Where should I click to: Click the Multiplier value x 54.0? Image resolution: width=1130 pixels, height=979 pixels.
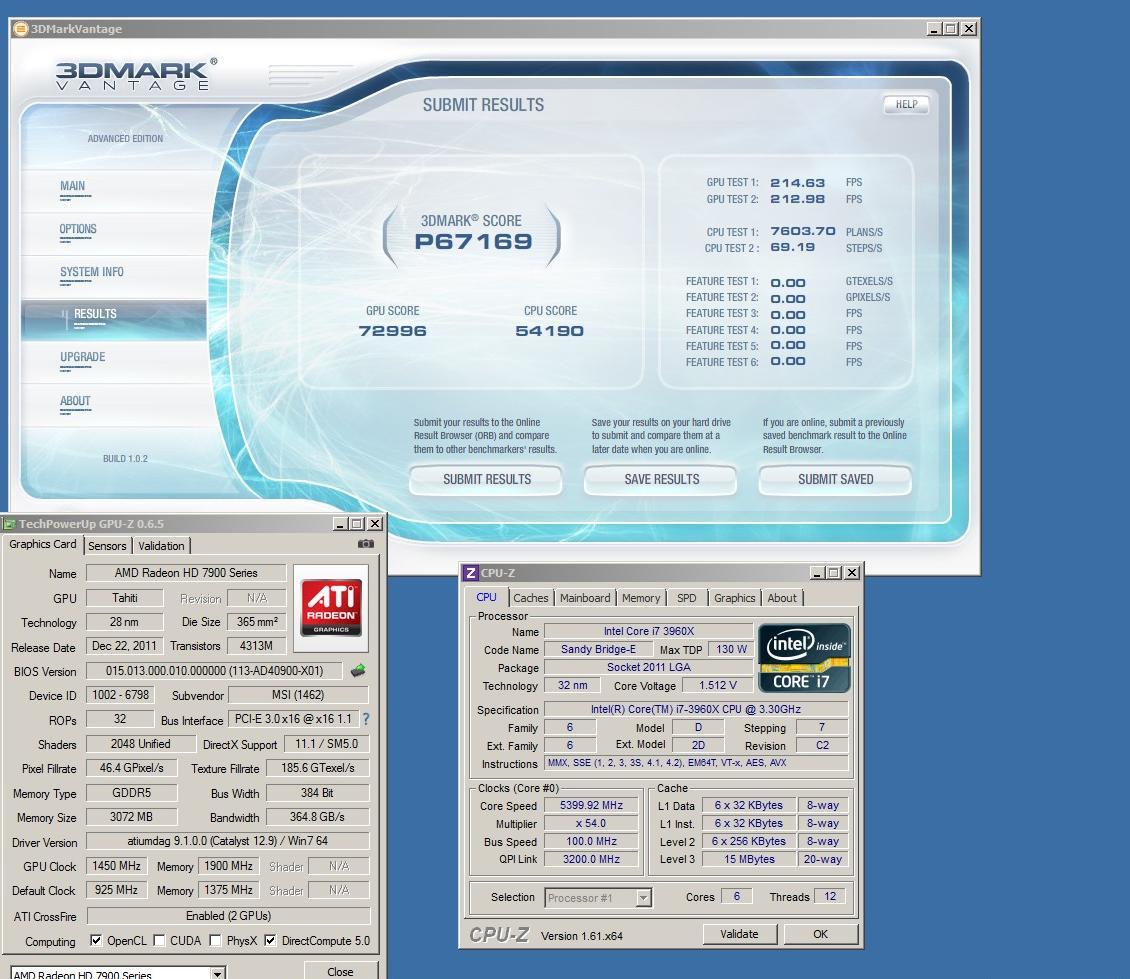coord(591,823)
